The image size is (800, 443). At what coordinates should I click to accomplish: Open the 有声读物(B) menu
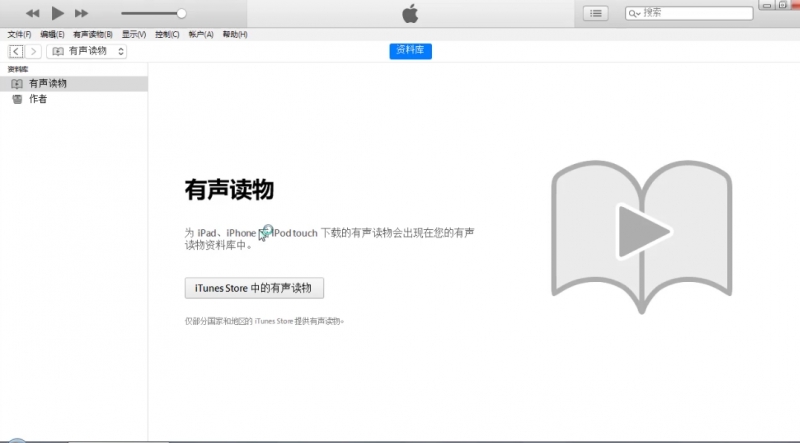point(93,34)
